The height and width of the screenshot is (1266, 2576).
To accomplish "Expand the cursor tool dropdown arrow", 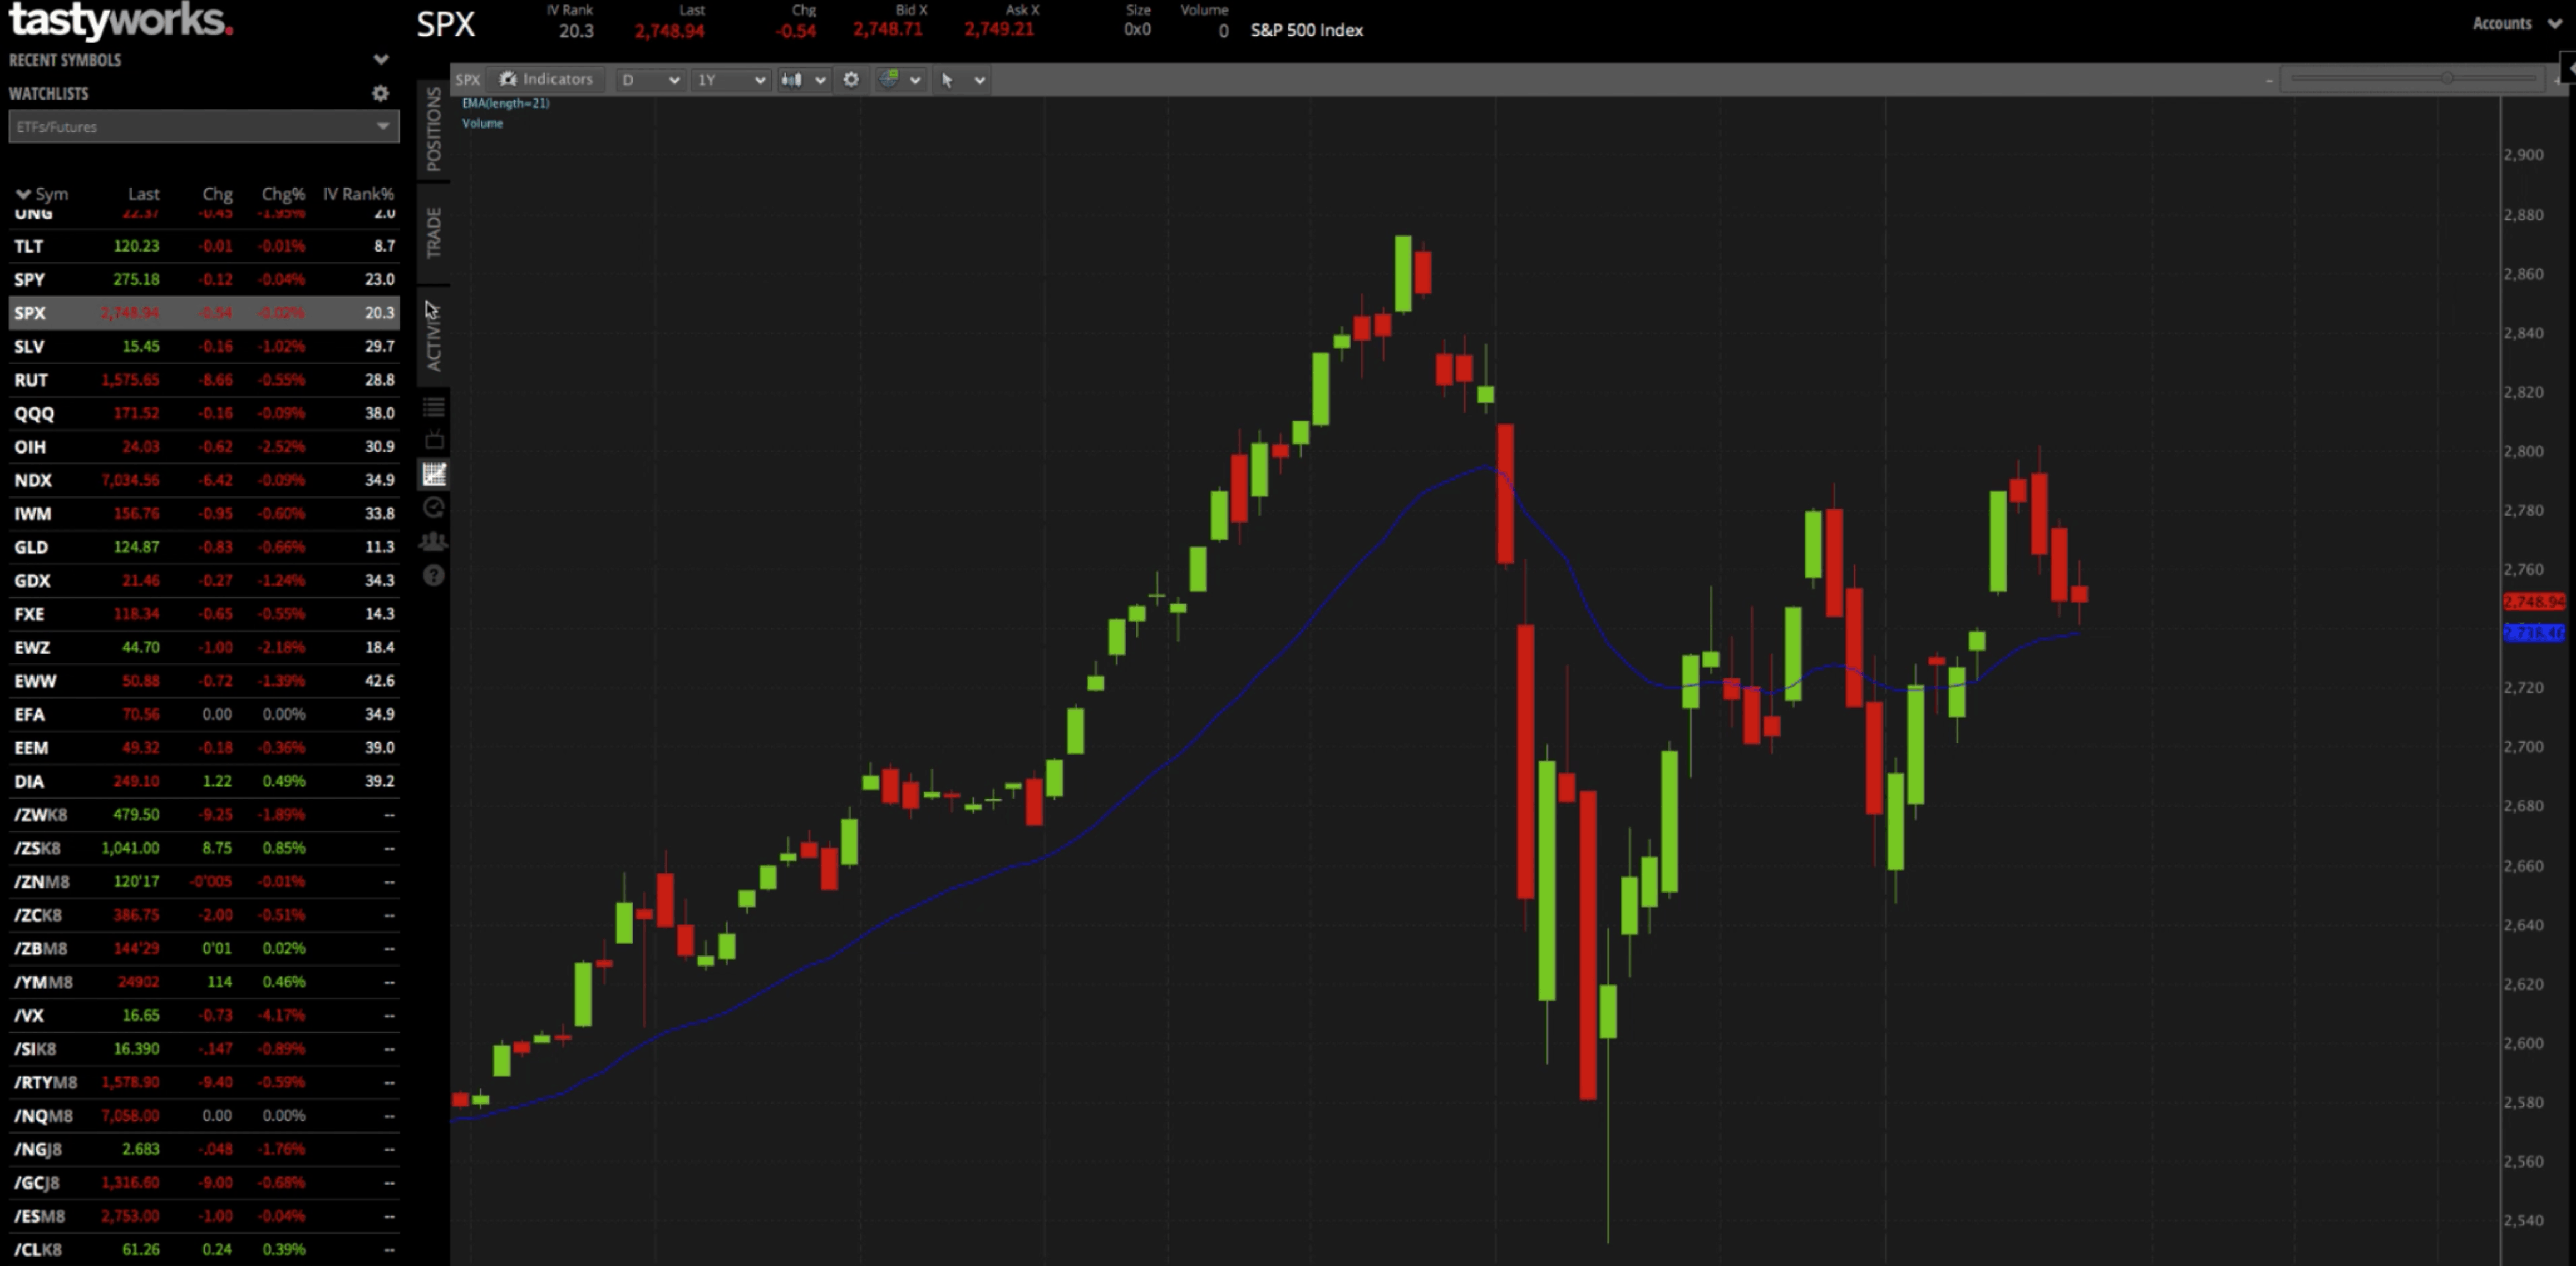I will pyautogui.click(x=980, y=80).
